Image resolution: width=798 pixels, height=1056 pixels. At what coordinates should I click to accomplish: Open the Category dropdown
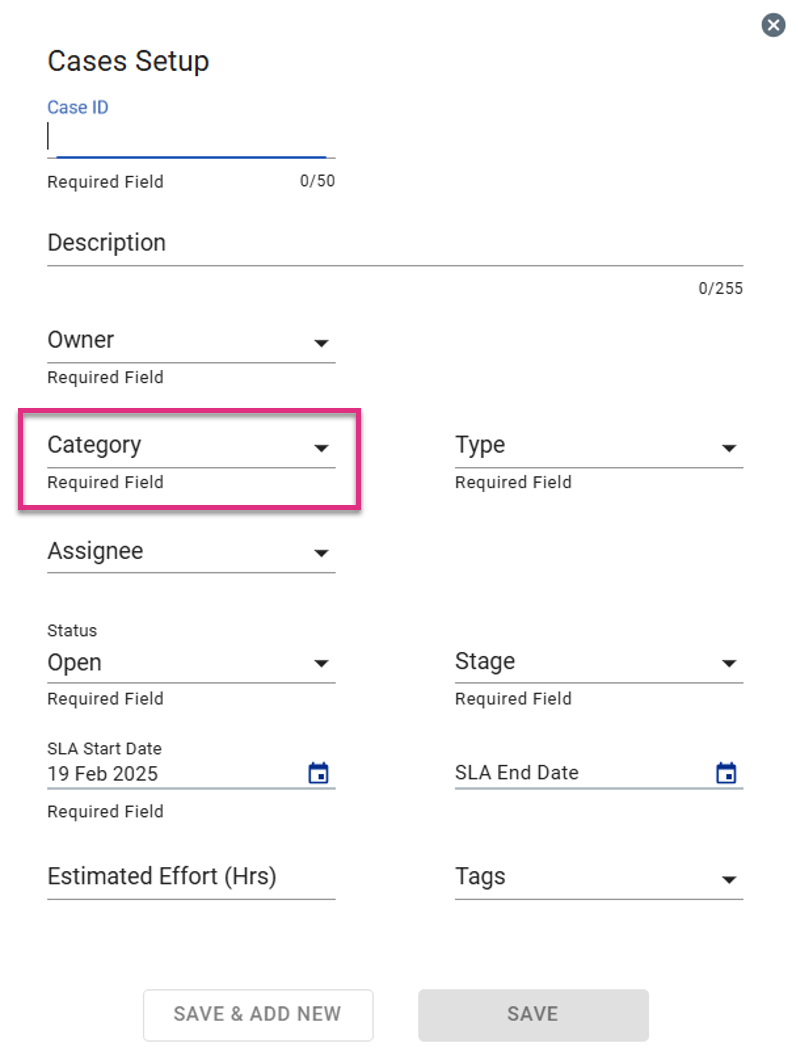tap(191, 446)
